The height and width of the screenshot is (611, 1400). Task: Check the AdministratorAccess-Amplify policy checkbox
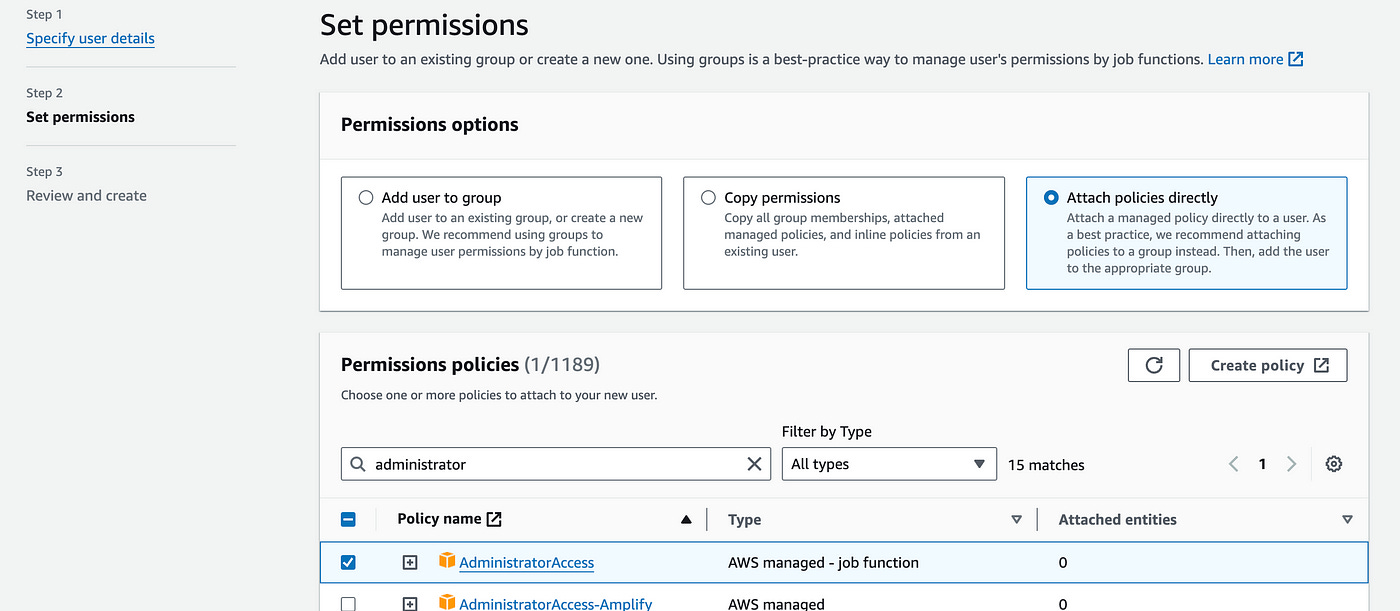point(348,604)
